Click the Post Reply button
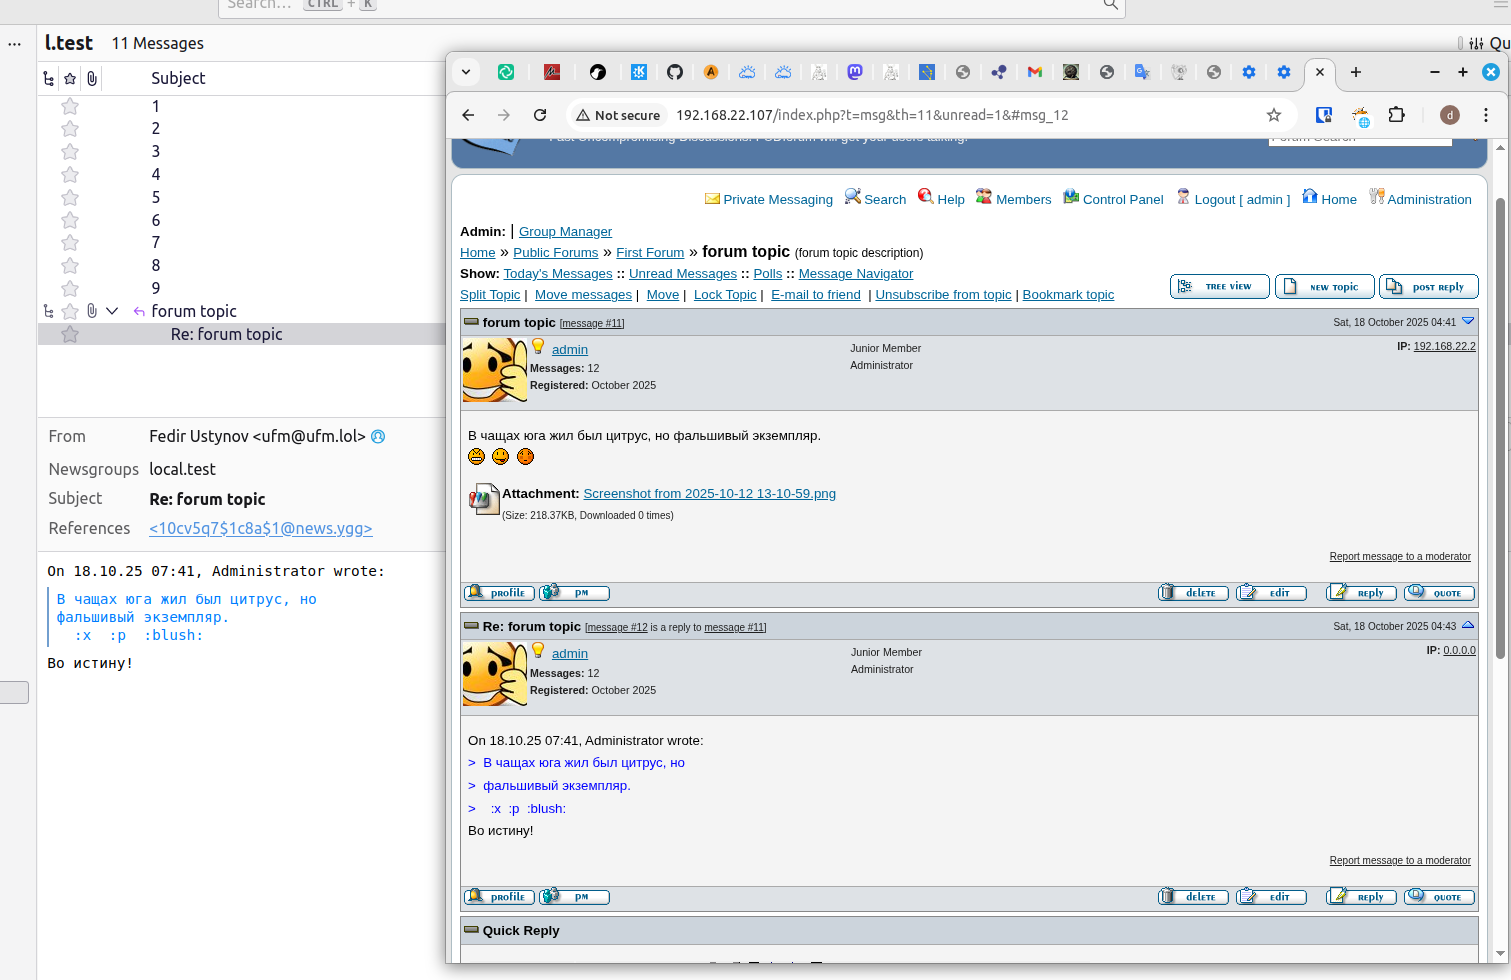Image resolution: width=1511 pixels, height=980 pixels. [x=1428, y=287]
